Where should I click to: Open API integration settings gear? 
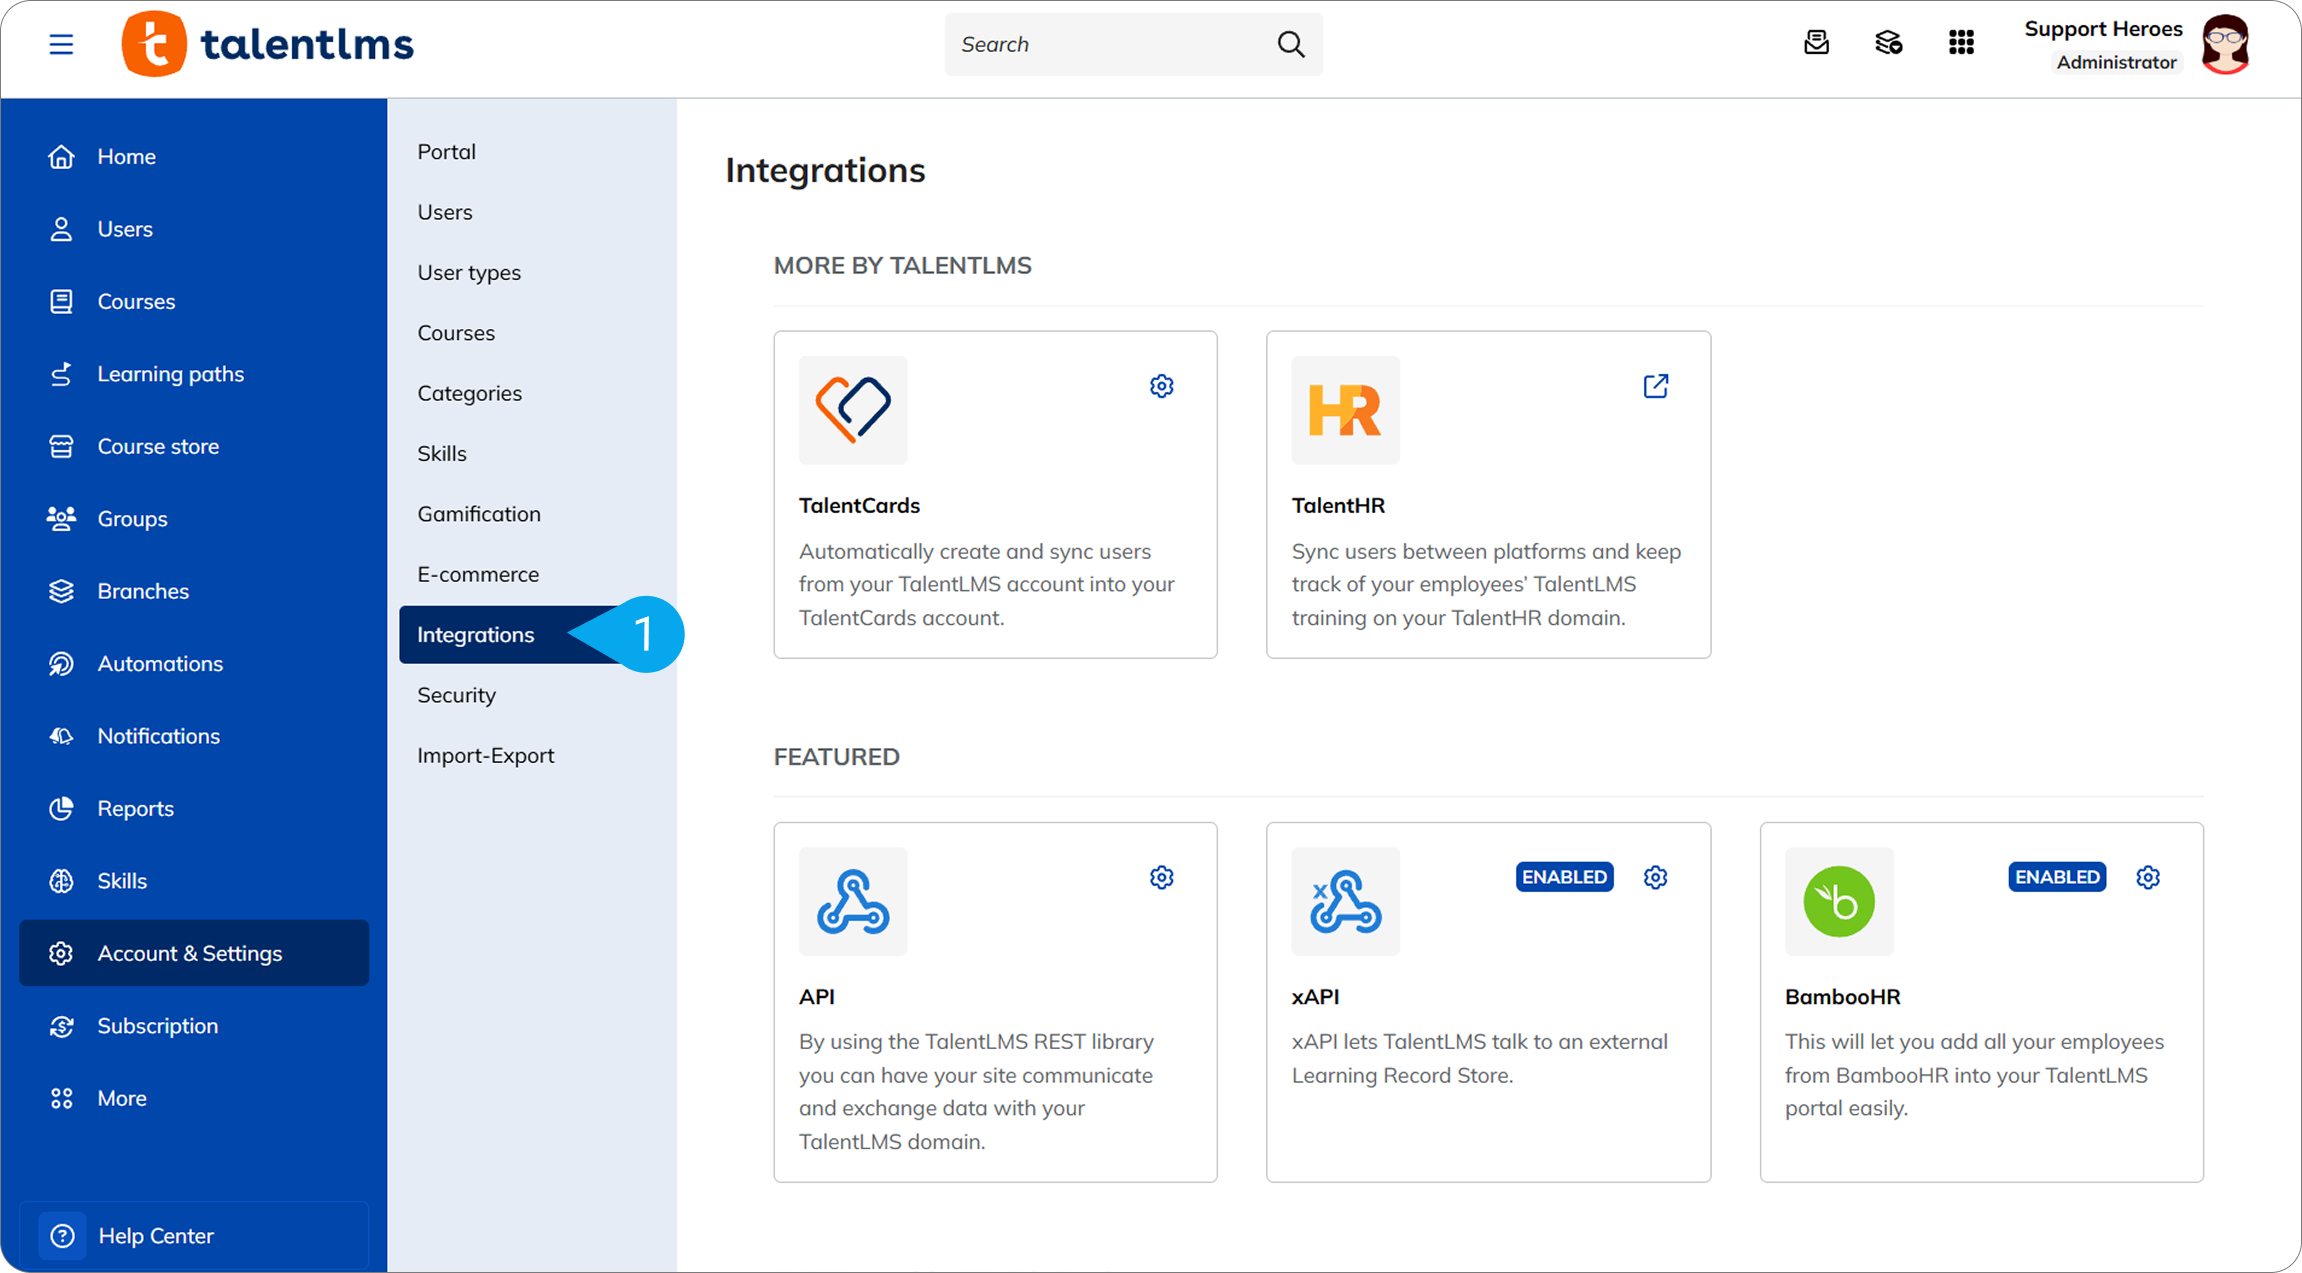pyautogui.click(x=1161, y=877)
